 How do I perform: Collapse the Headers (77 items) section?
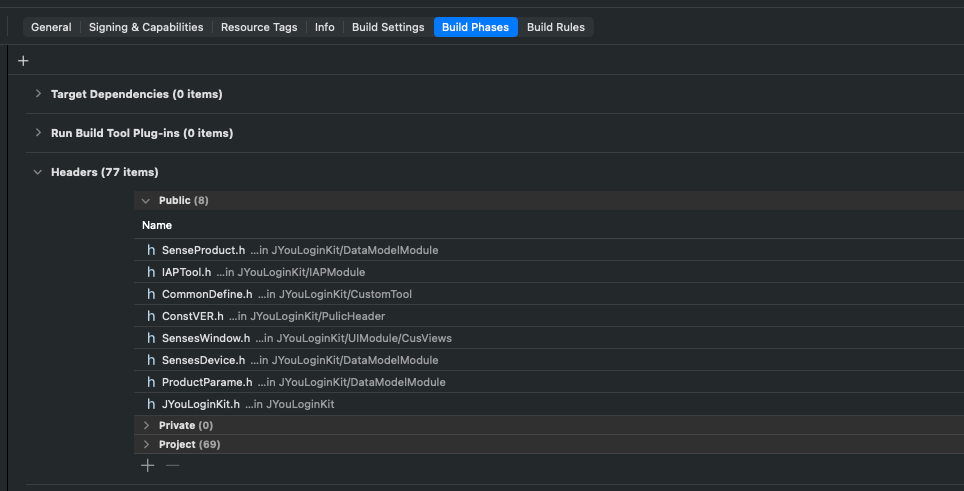tap(38, 172)
